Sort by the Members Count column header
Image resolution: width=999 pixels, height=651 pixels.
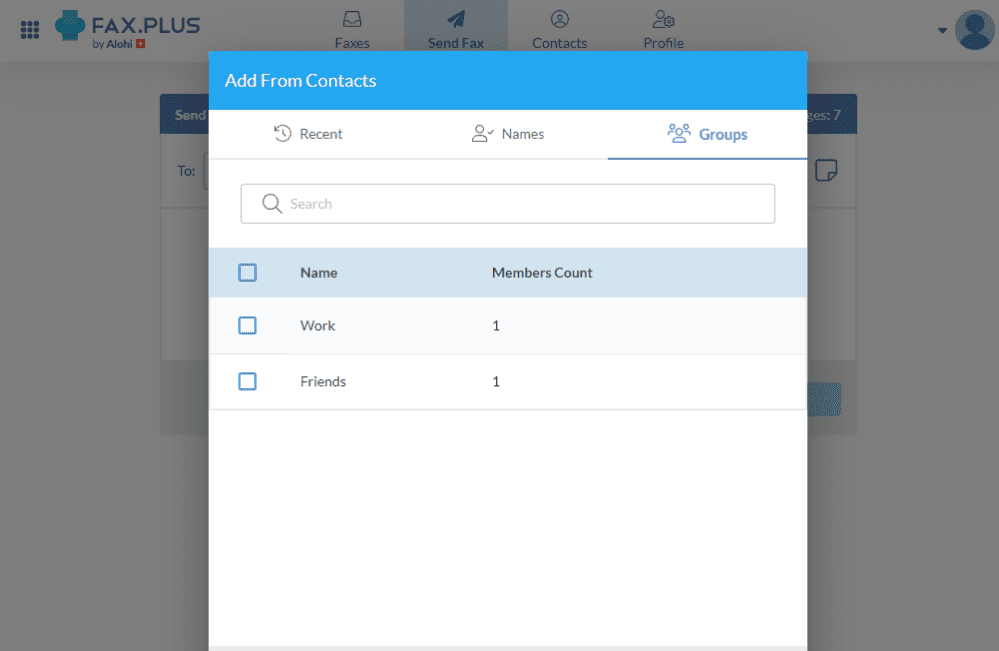coord(542,272)
